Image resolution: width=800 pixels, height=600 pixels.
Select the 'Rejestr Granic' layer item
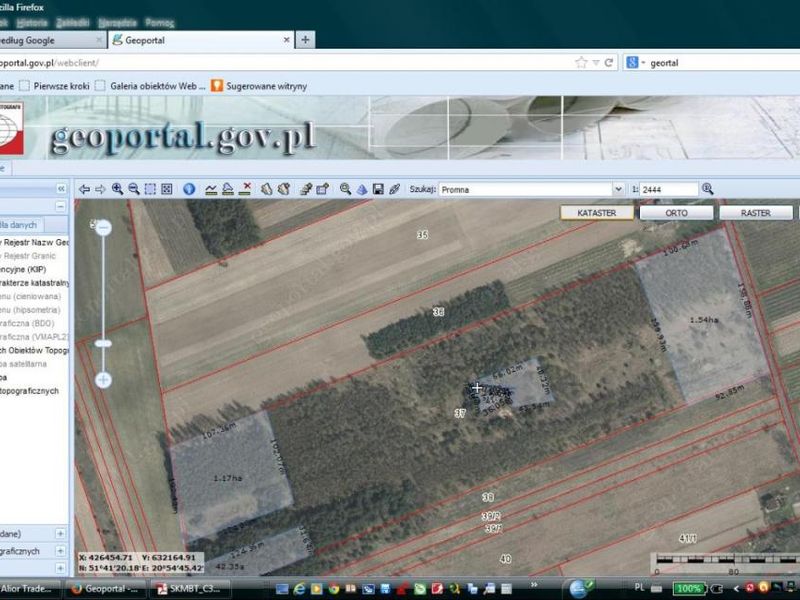[x=30, y=256]
